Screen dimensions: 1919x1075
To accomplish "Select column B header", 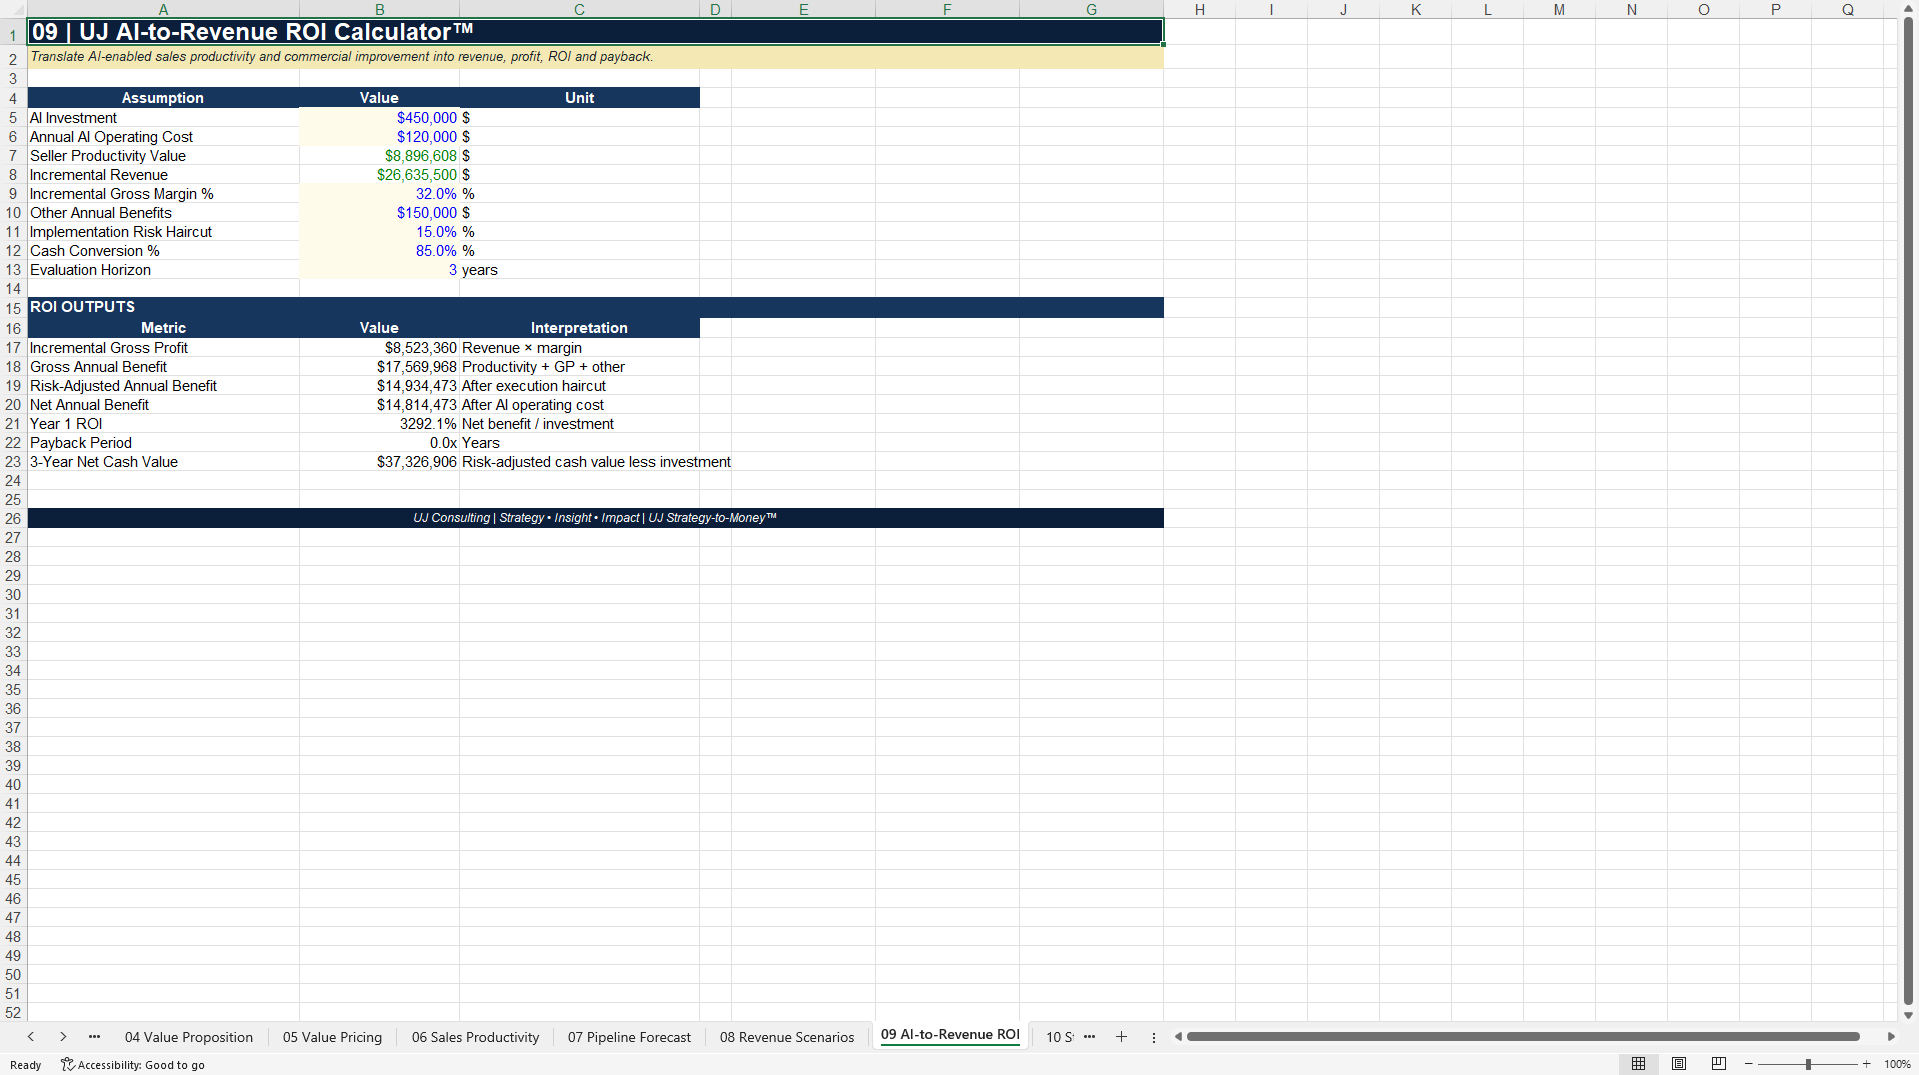I will coord(379,9).
